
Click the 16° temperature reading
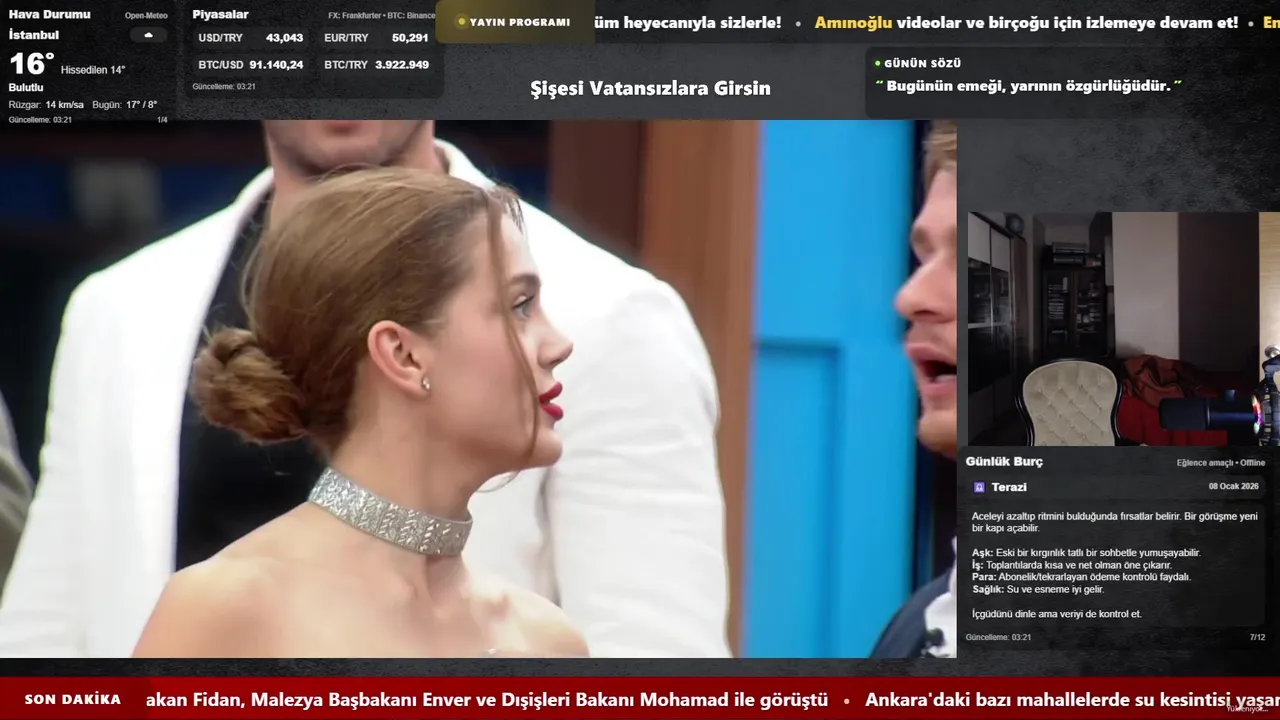(31, 64)
